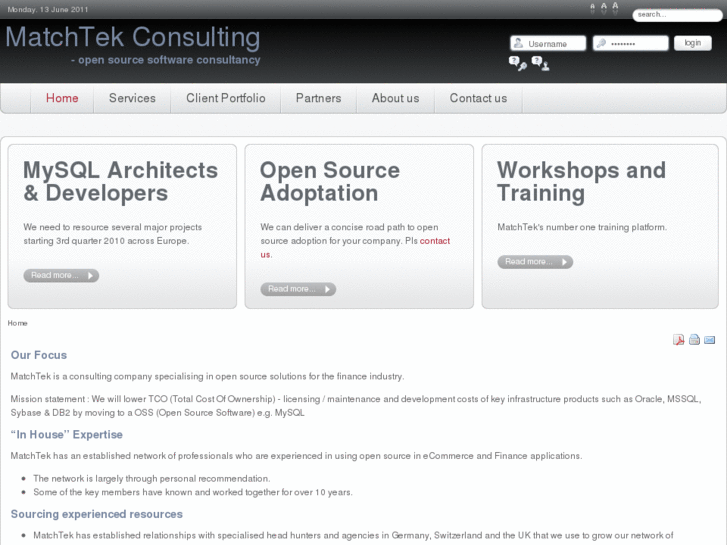Click the 'MySQL Architects & Developers' heading
The height and width of the screenshot is (545, 727).
[x=121, y=181]
